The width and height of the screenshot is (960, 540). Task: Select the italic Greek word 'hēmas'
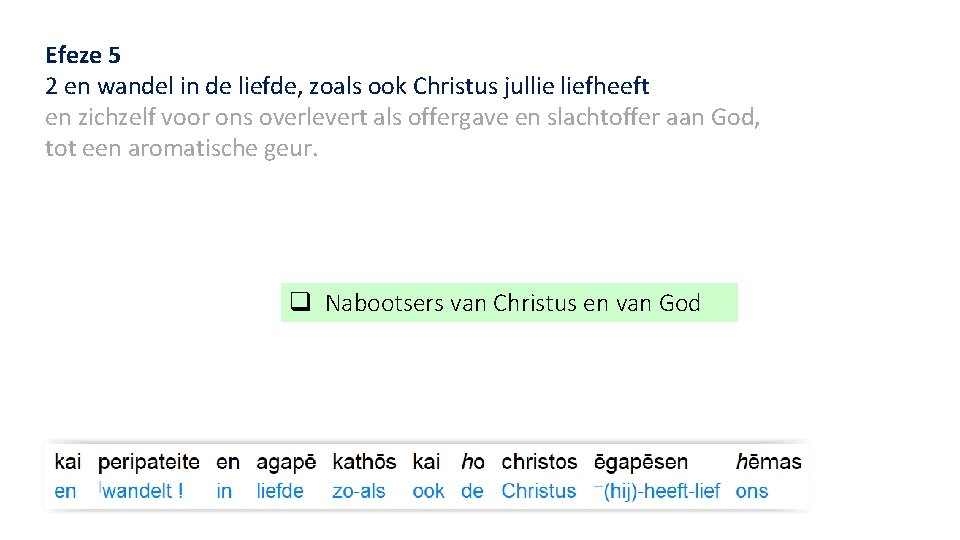tap(768, 462)
